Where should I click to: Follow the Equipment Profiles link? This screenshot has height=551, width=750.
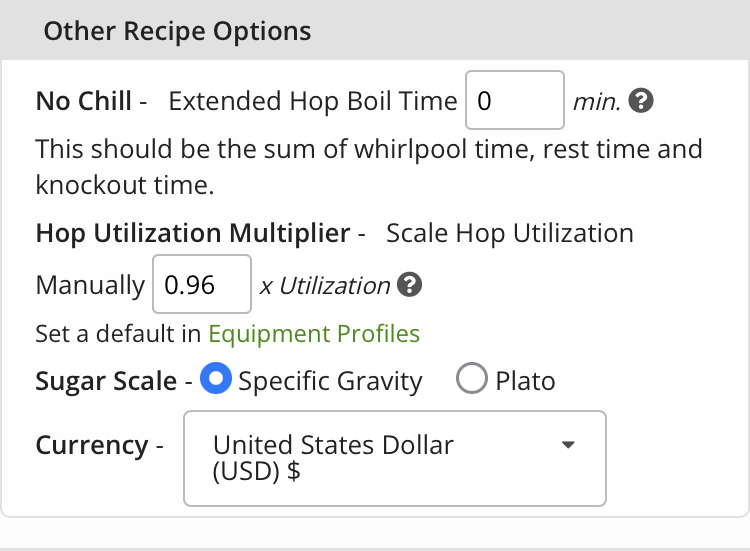click(x=313, y=333)
